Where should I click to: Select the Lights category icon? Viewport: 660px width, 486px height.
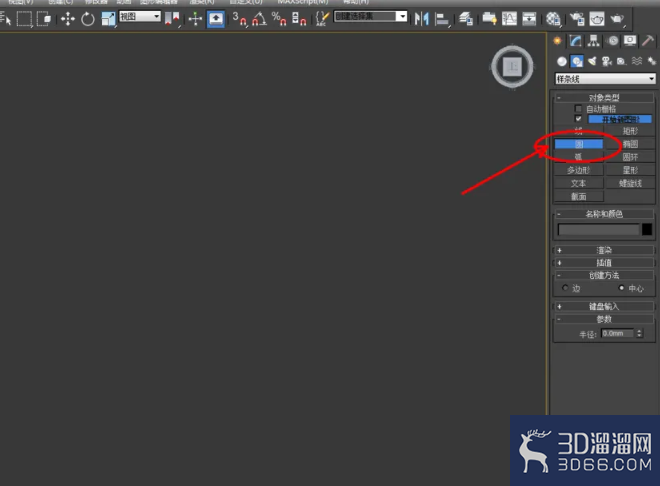pos(592,61)
